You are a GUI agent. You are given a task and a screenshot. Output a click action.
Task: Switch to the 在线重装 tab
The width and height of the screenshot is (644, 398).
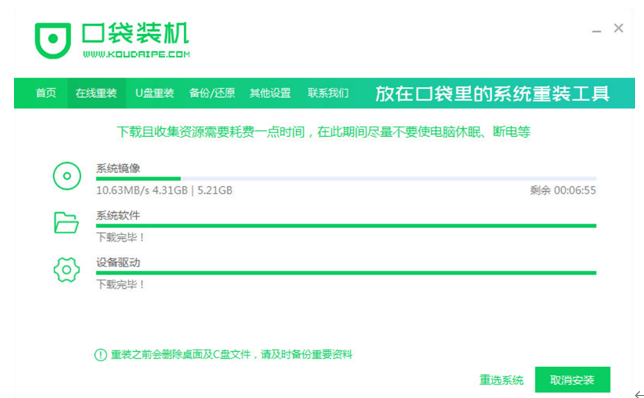(96, 93)
